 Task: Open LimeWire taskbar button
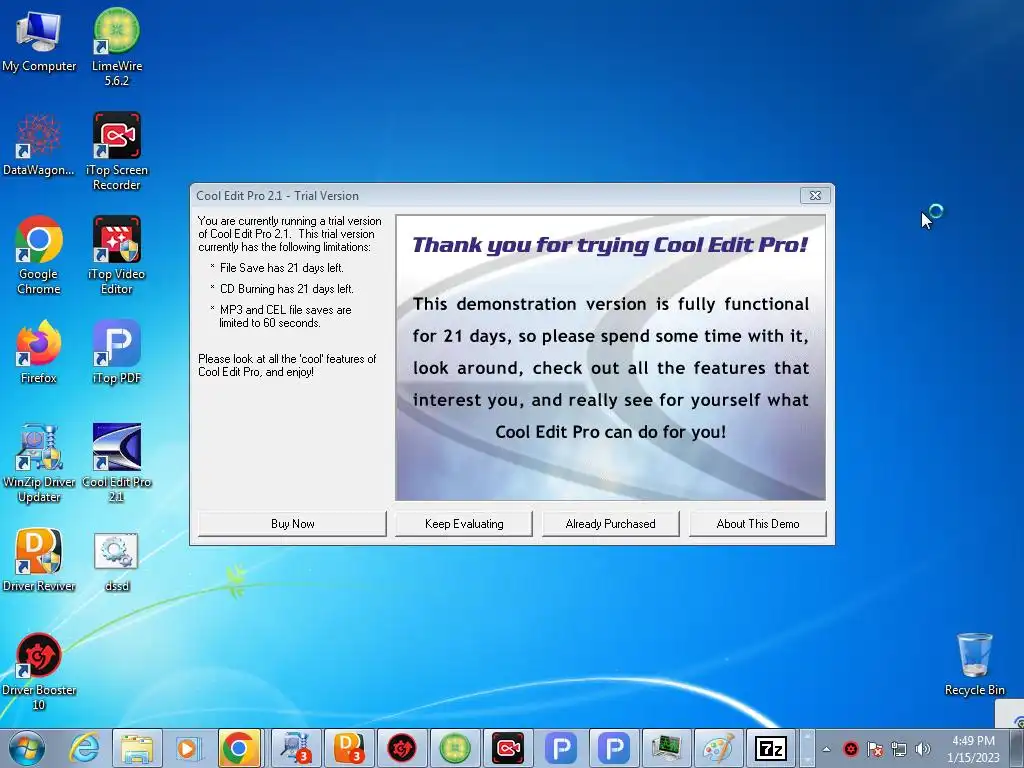pyautogui.click(x=455, y=748)
